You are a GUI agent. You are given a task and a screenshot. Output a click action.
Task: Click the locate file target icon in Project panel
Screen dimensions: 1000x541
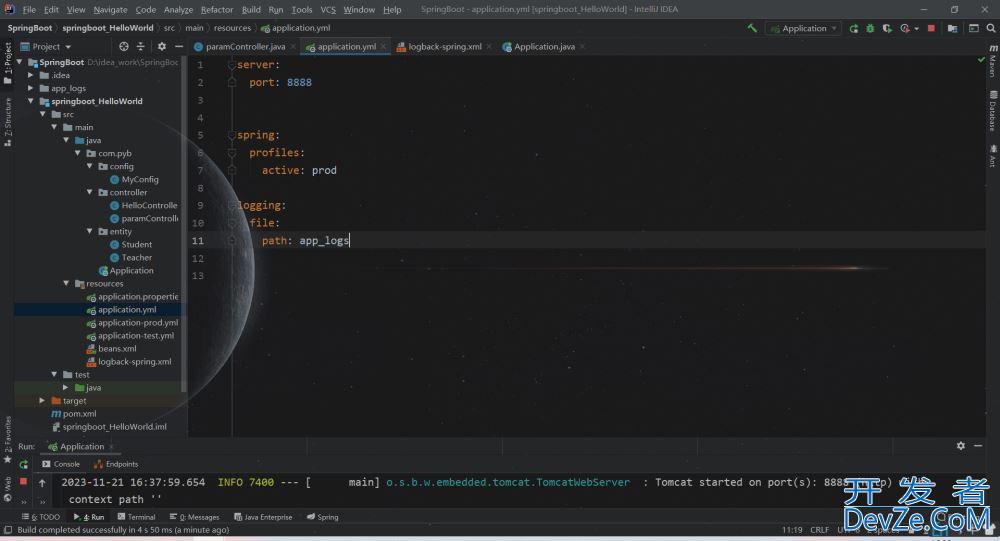tap(124, 47)
